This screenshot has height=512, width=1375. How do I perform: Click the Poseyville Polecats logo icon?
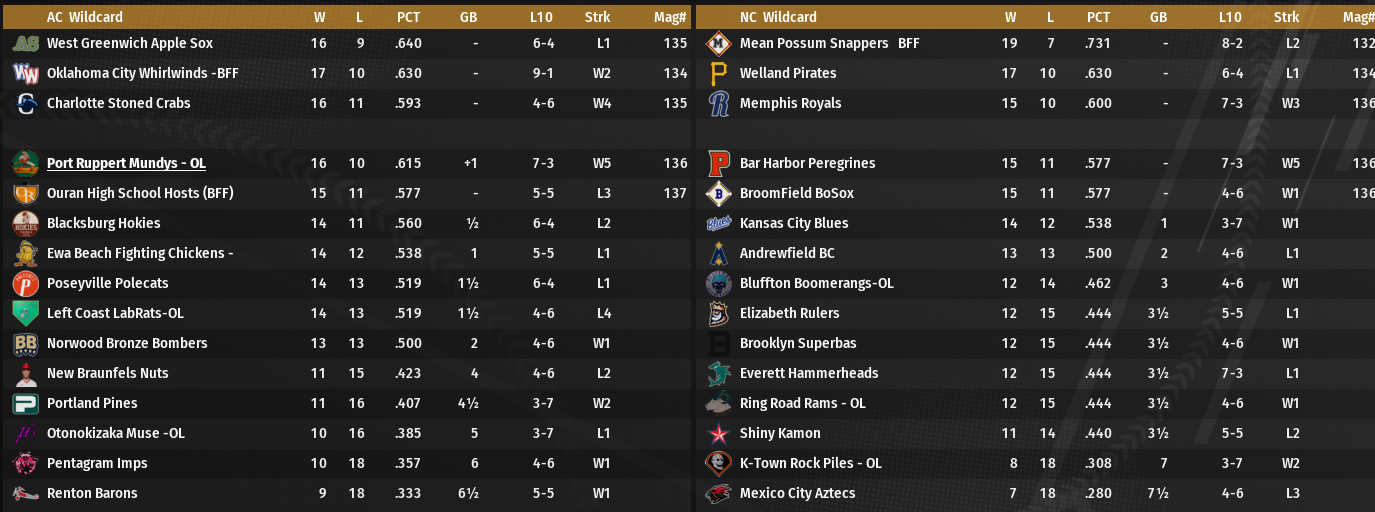(26, 284)
